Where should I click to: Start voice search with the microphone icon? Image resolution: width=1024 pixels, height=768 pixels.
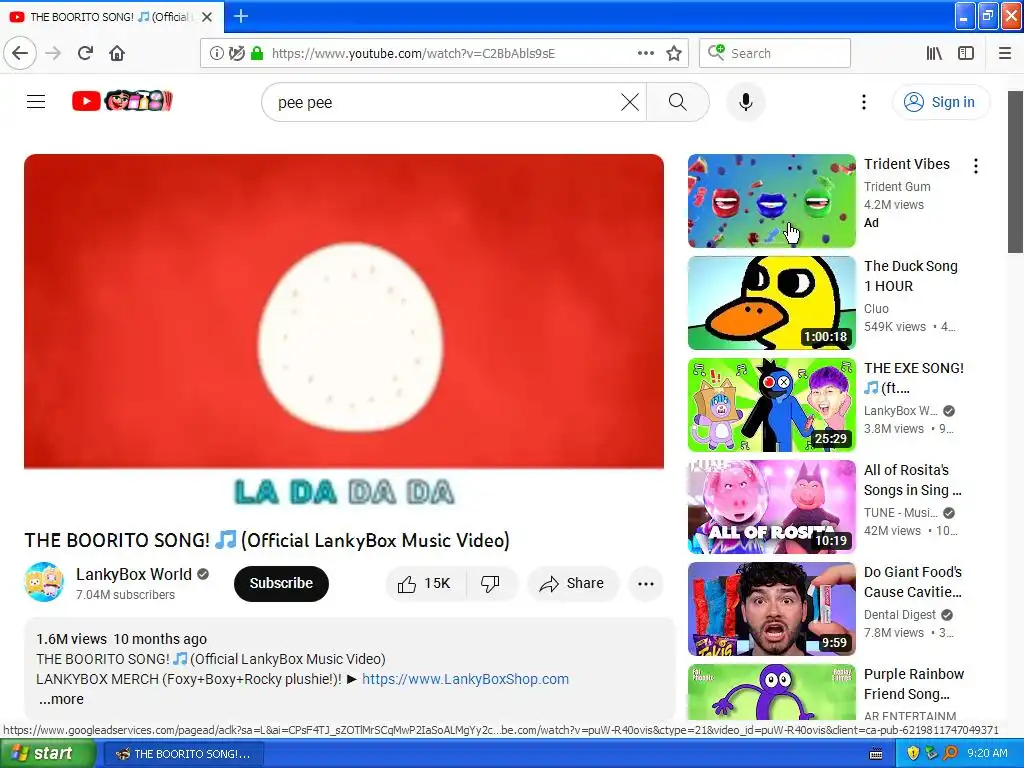tap(746, 102)
